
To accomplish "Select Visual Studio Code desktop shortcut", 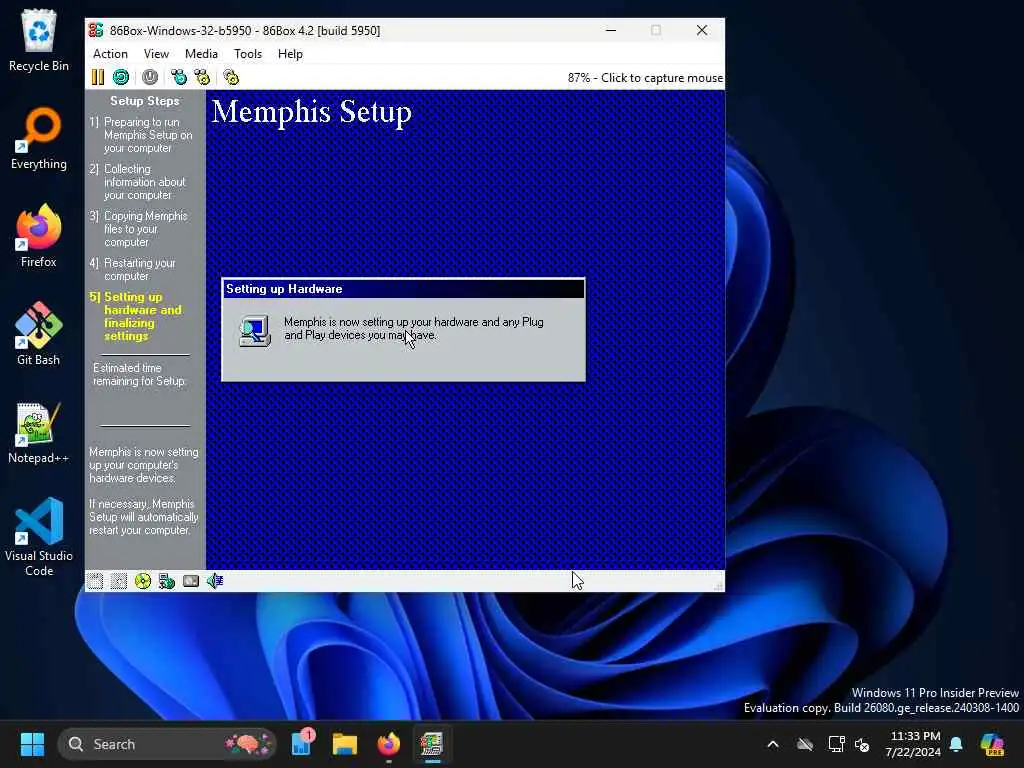I will [x=39, y=537].
